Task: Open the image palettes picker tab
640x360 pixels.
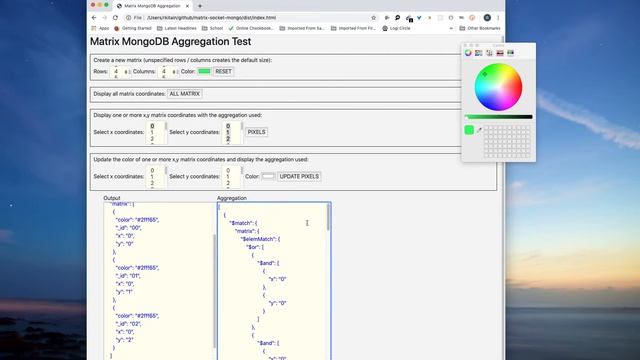Action: point(500,53)
